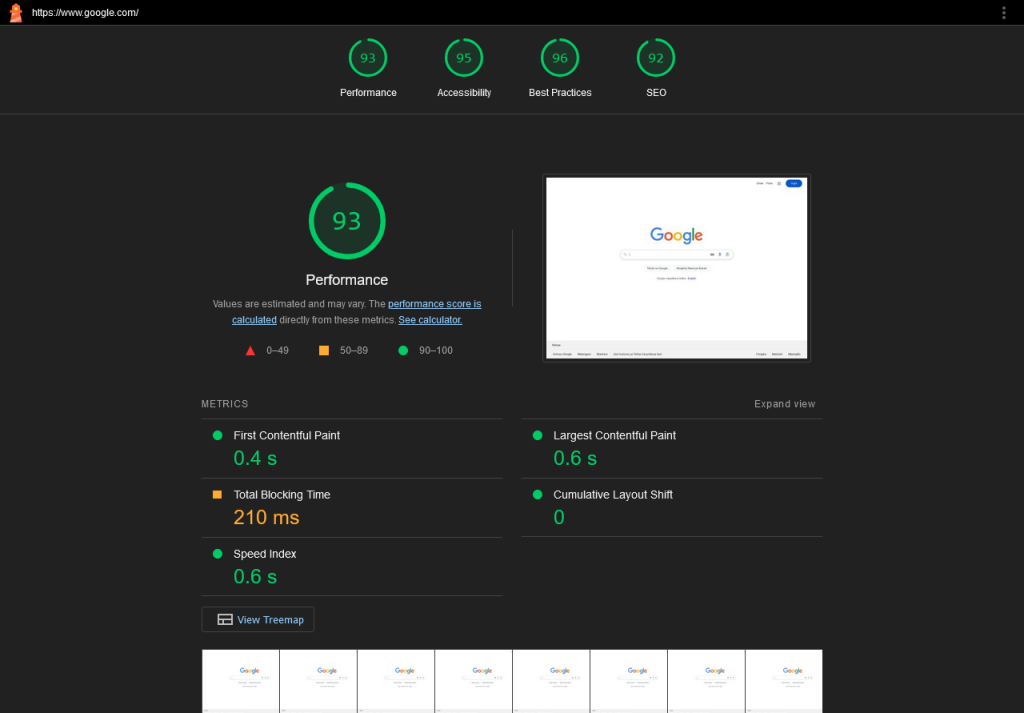Screen dimensions: 1024x713
Task: Jump to the Accessibility section label
Action: pyautogui.click(x=464, y=93)
